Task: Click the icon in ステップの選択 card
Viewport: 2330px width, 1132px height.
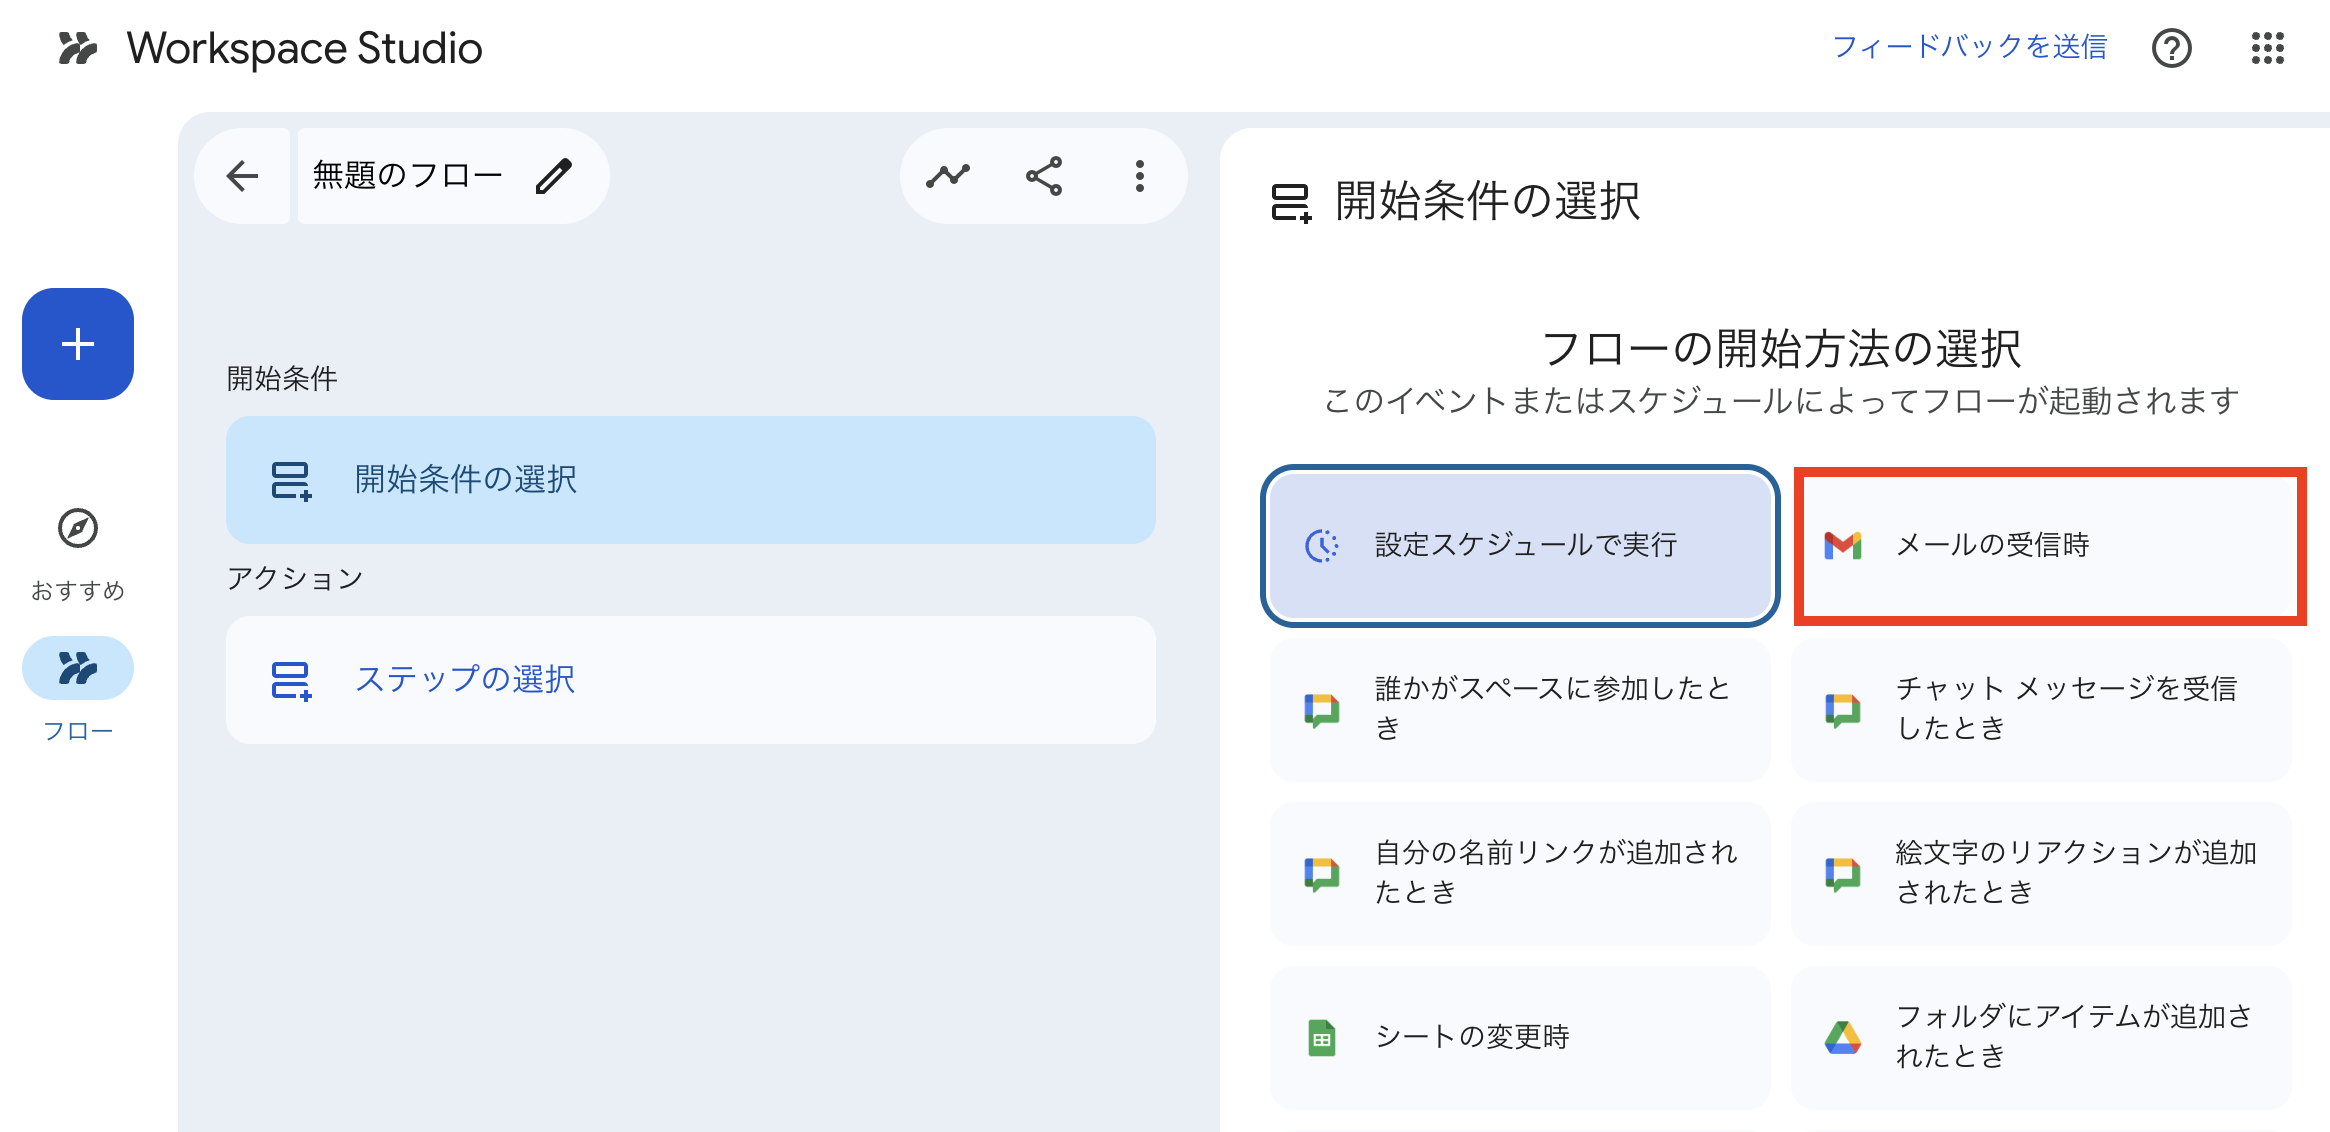Action: tap(291, 680)
